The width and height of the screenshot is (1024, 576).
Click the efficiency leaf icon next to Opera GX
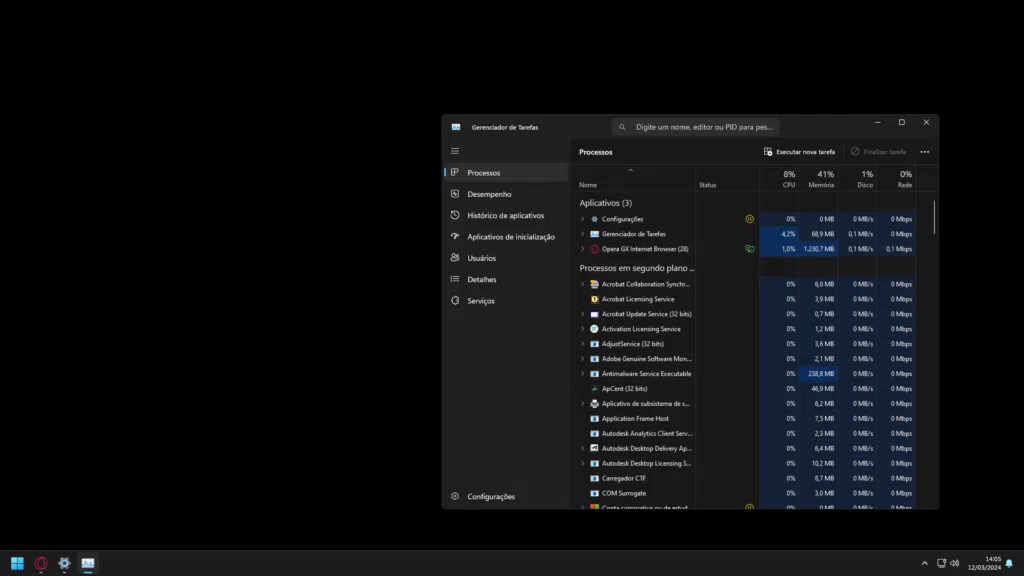(749, 249)
